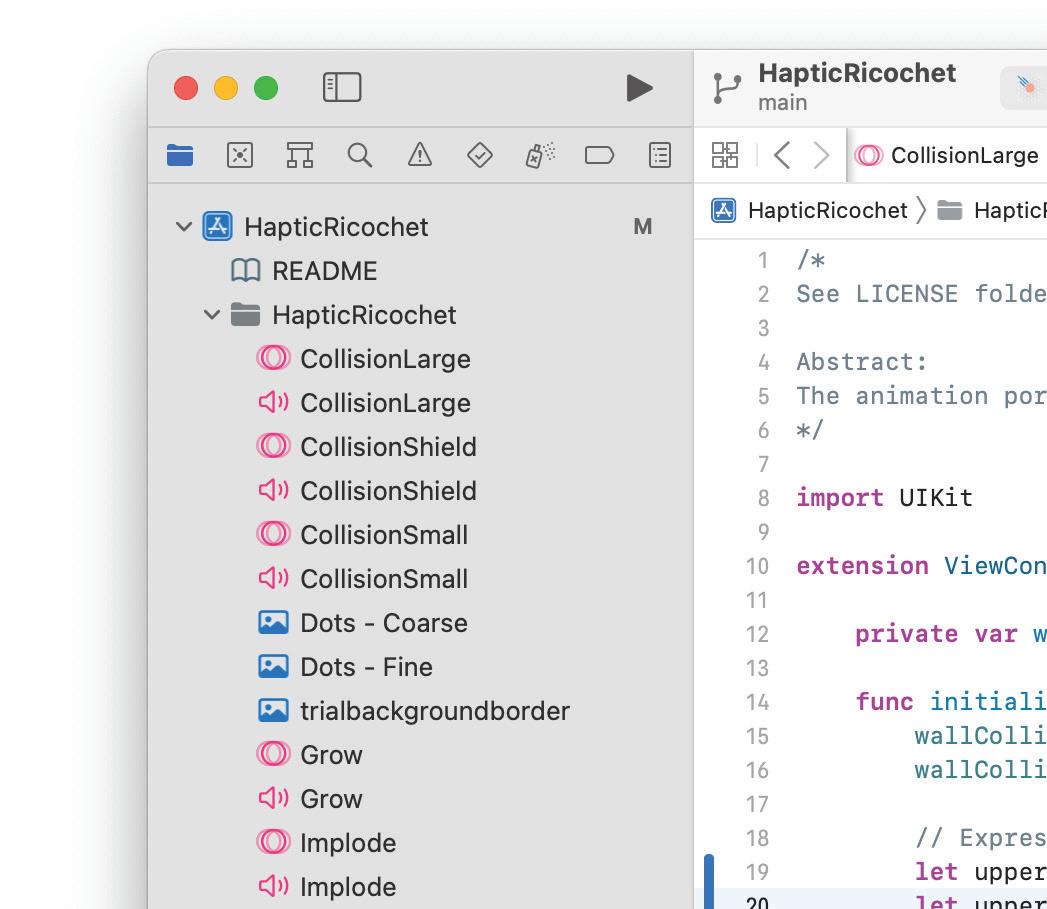1047x909 pixels.
Task: Open the Report navigator icon
Action: [x=660, y=155]
